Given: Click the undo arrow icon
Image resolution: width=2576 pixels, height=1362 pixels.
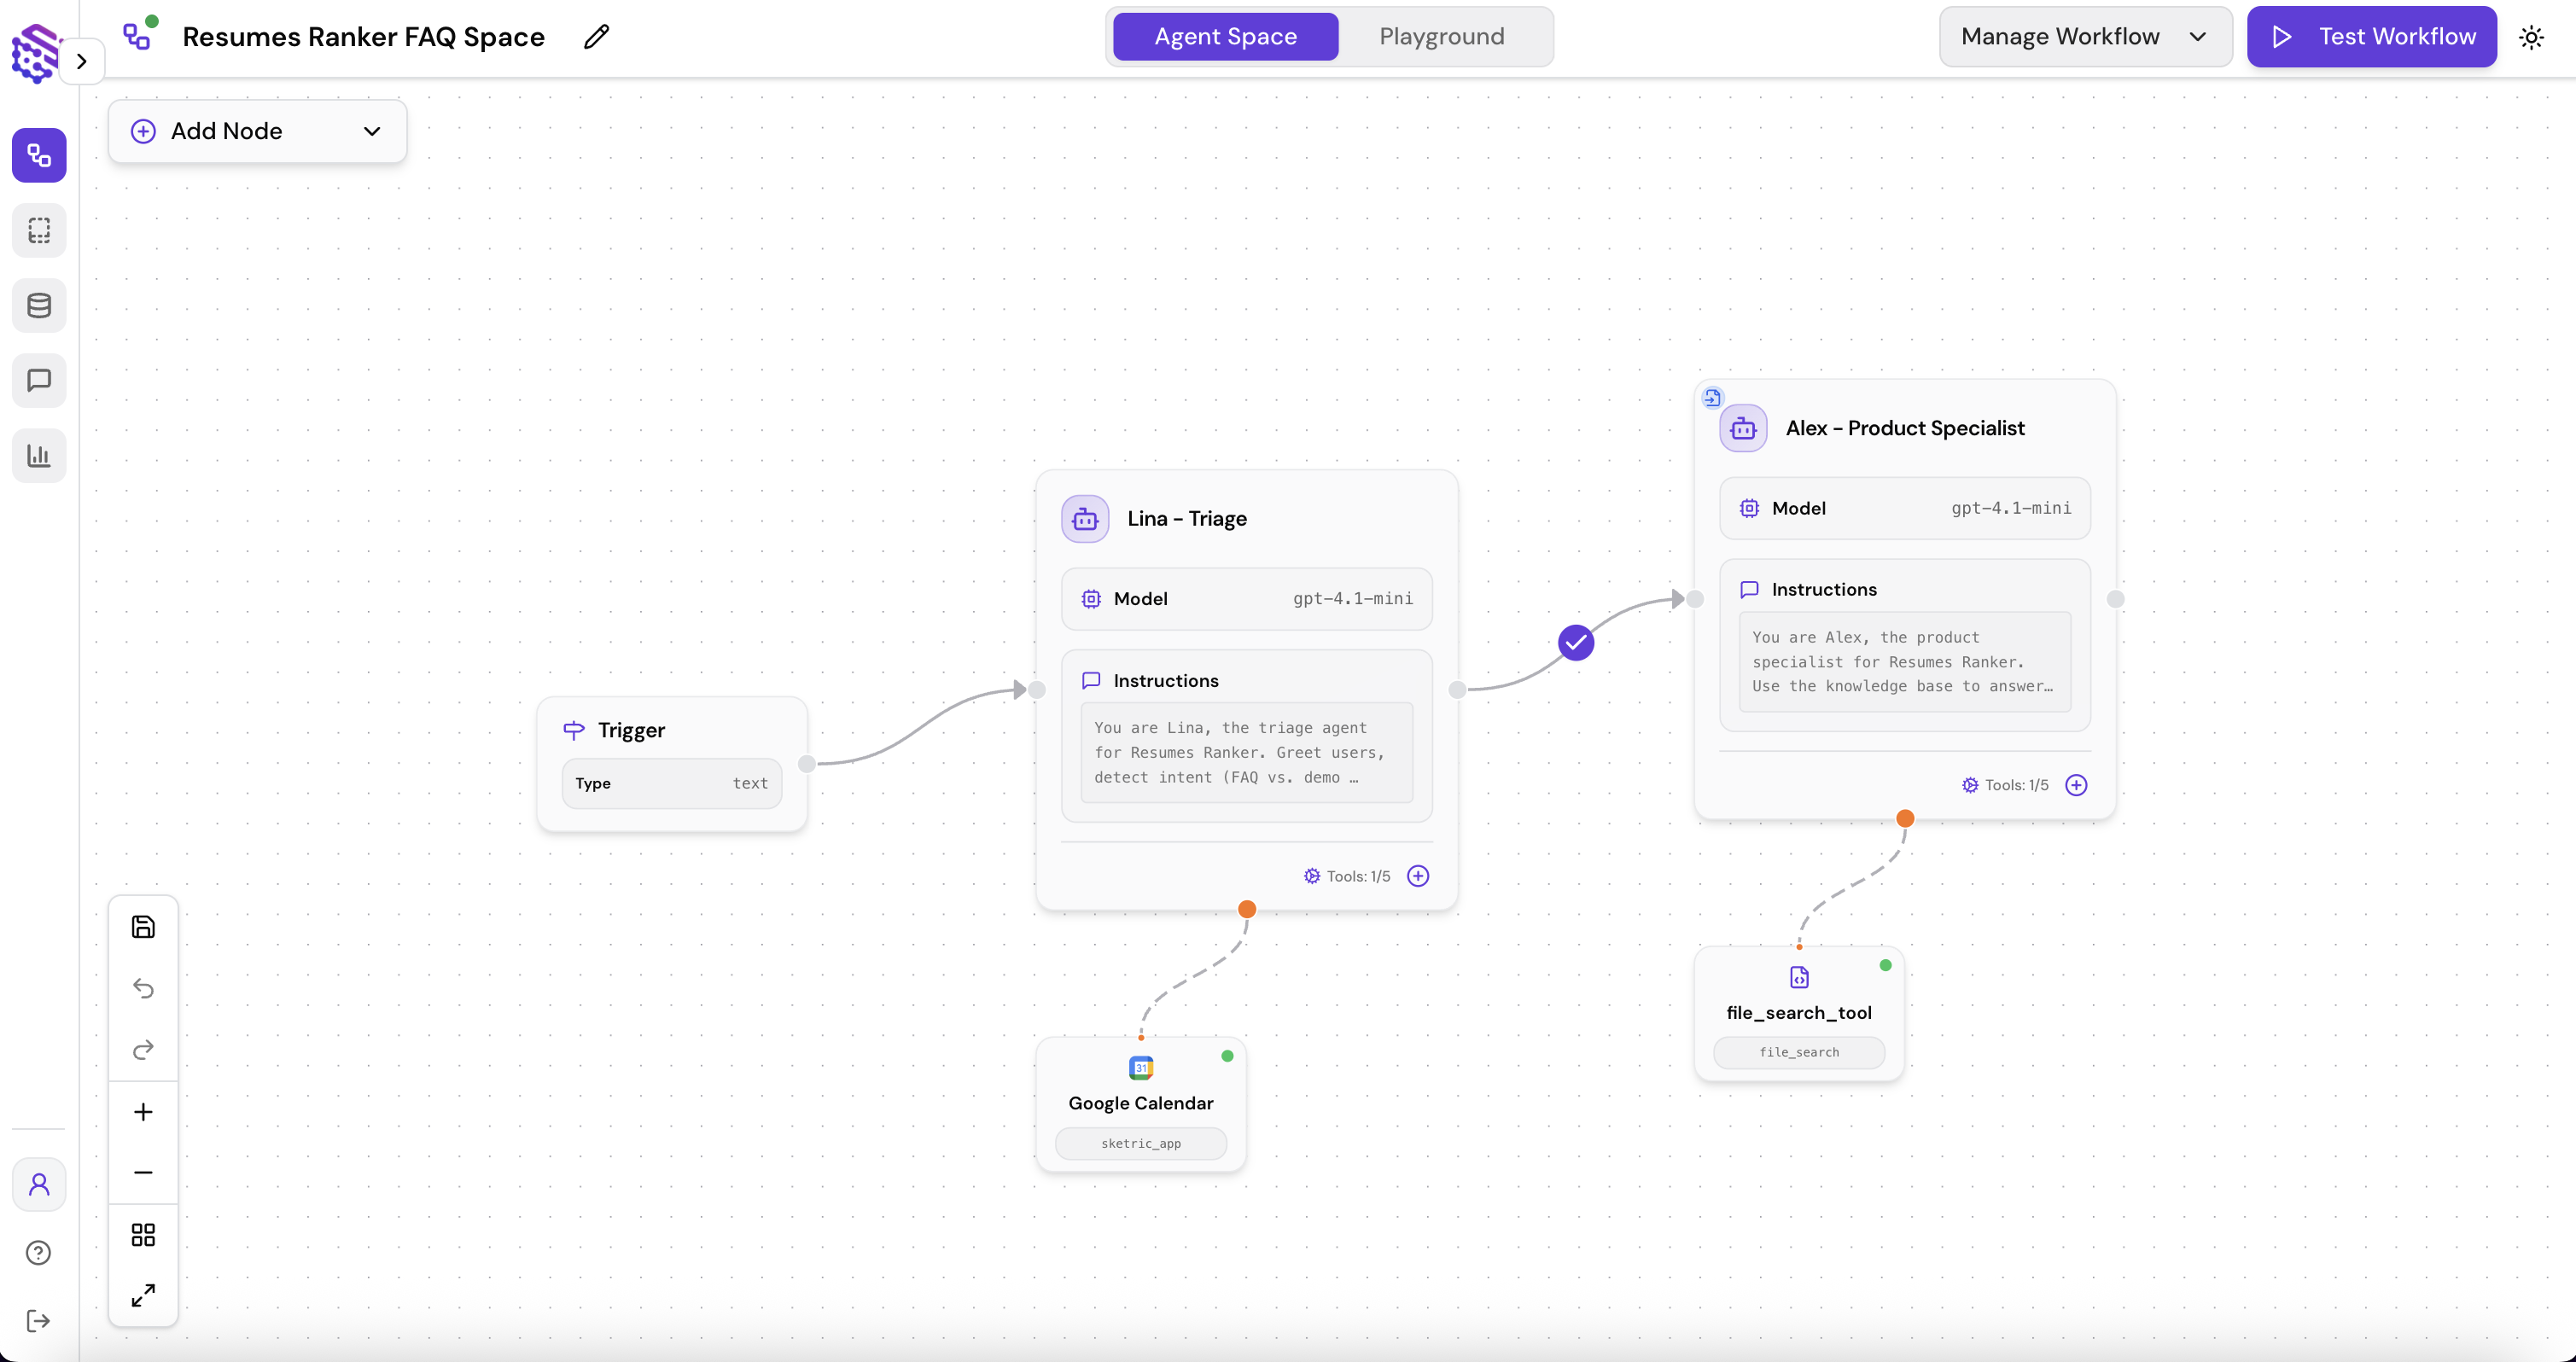Looking at the screenshot, I should 143,988.
